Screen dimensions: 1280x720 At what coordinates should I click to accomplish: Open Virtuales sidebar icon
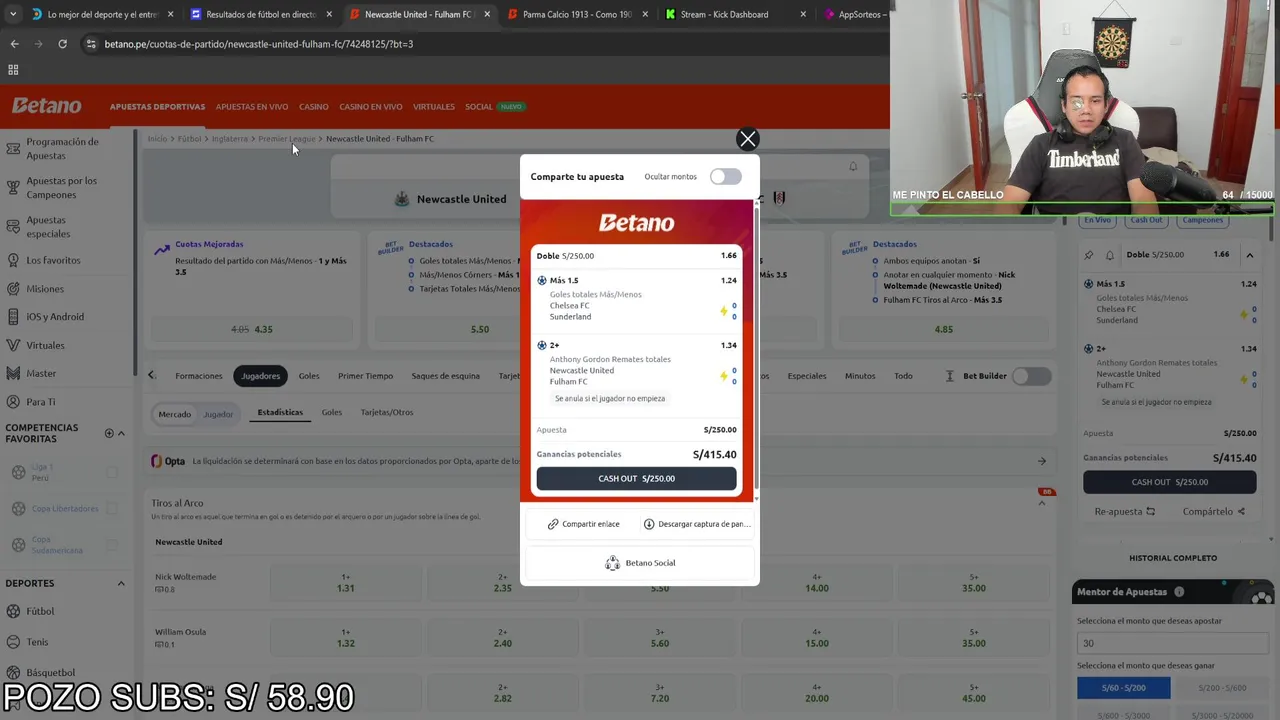(x=13, y=345)
